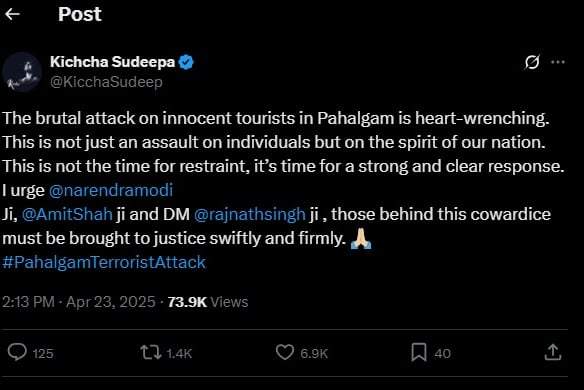Image resolution: width=584 pixels, height=390 pixels.
Task: Like the post with the heart icon
Action: (285, 352)
